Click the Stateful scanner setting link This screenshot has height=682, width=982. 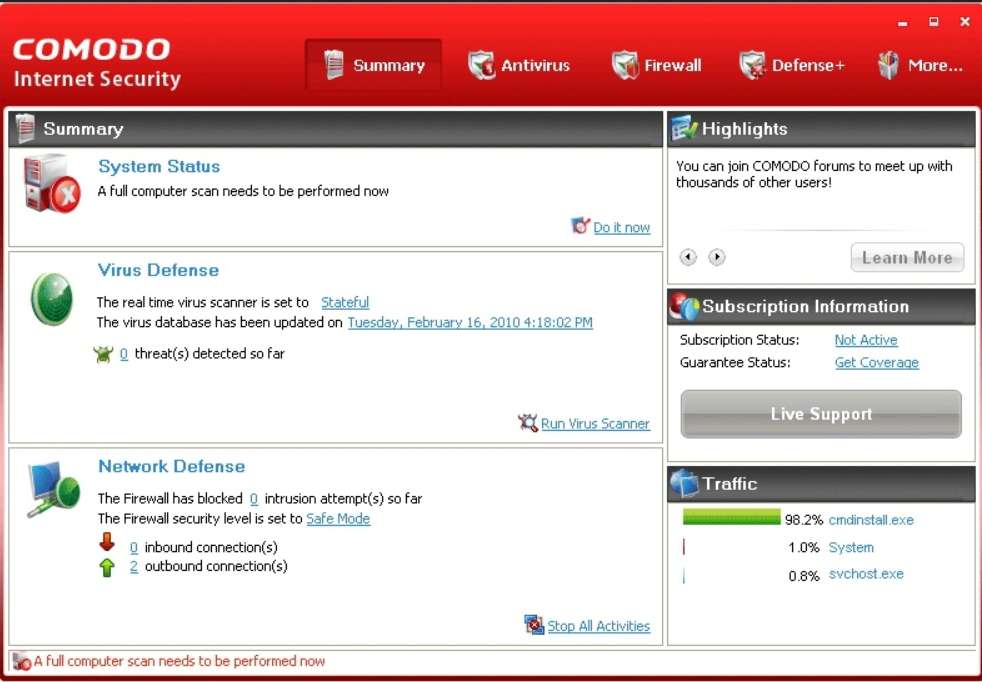tap(345, 302)
